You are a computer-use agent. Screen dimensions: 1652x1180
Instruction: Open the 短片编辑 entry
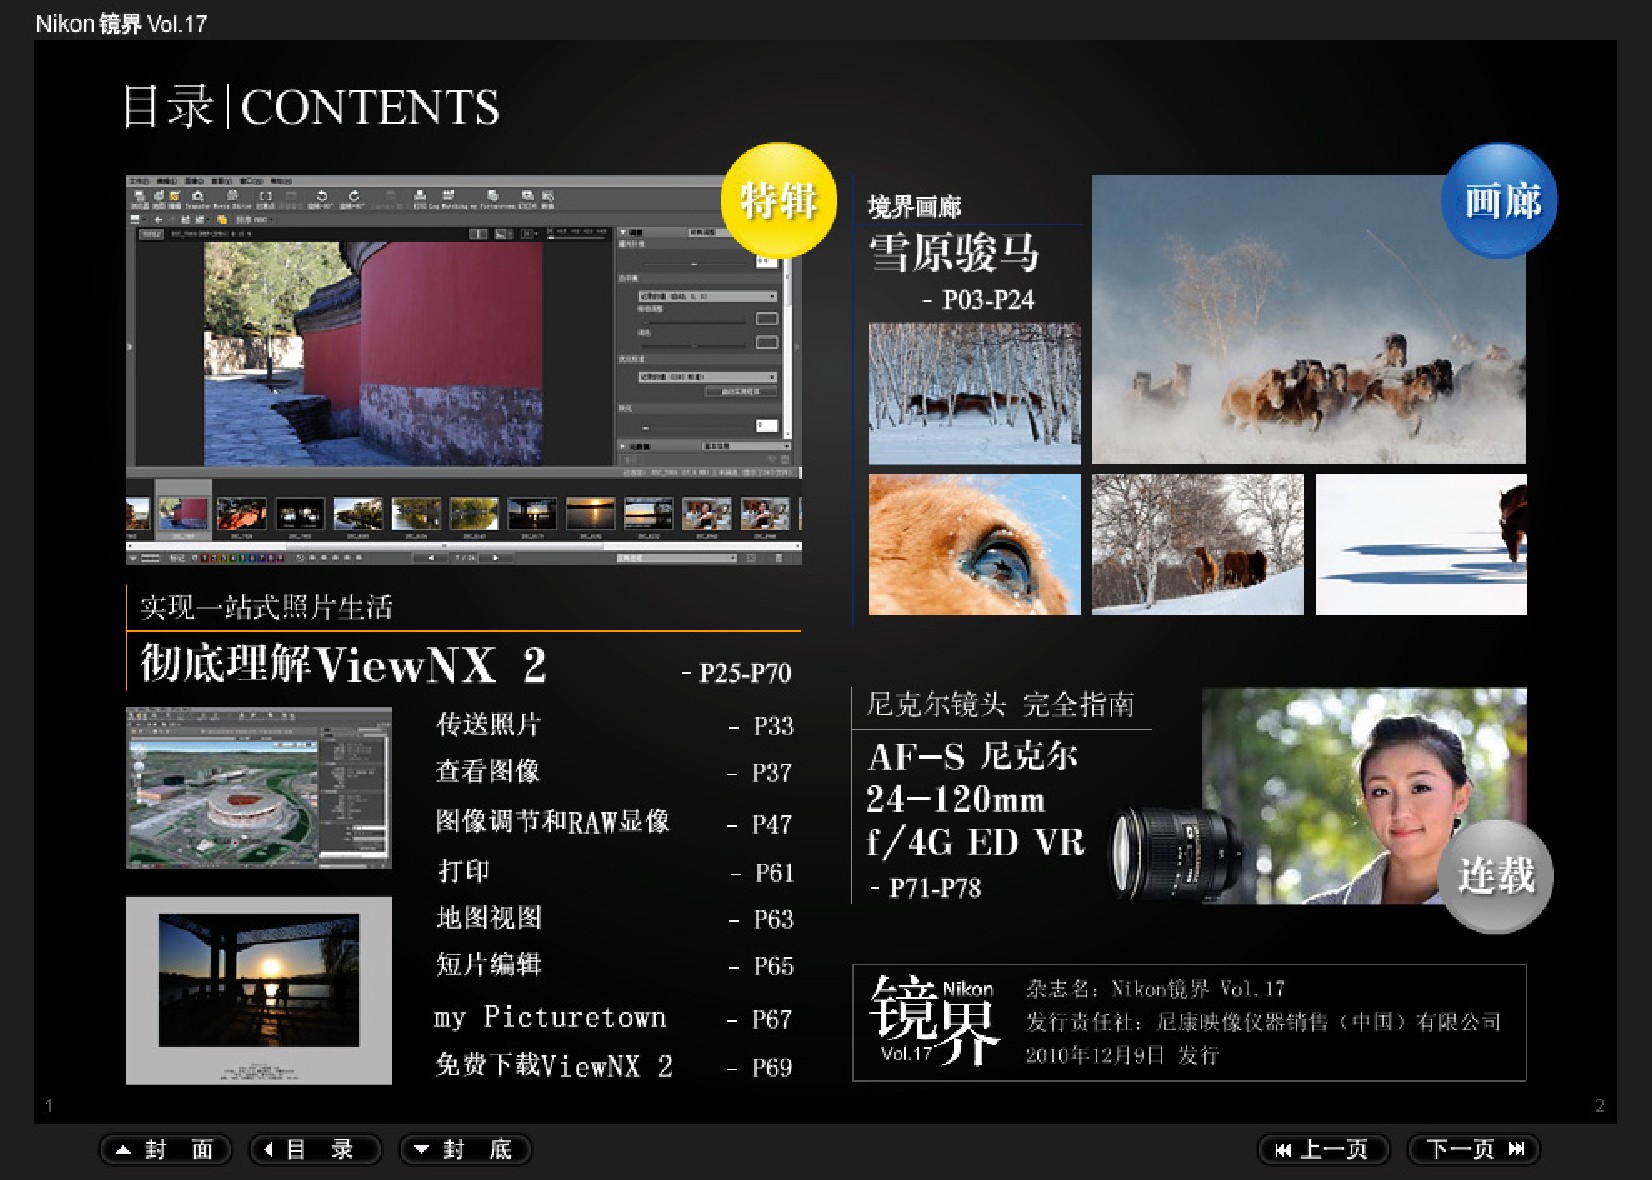tap(489, 964)
